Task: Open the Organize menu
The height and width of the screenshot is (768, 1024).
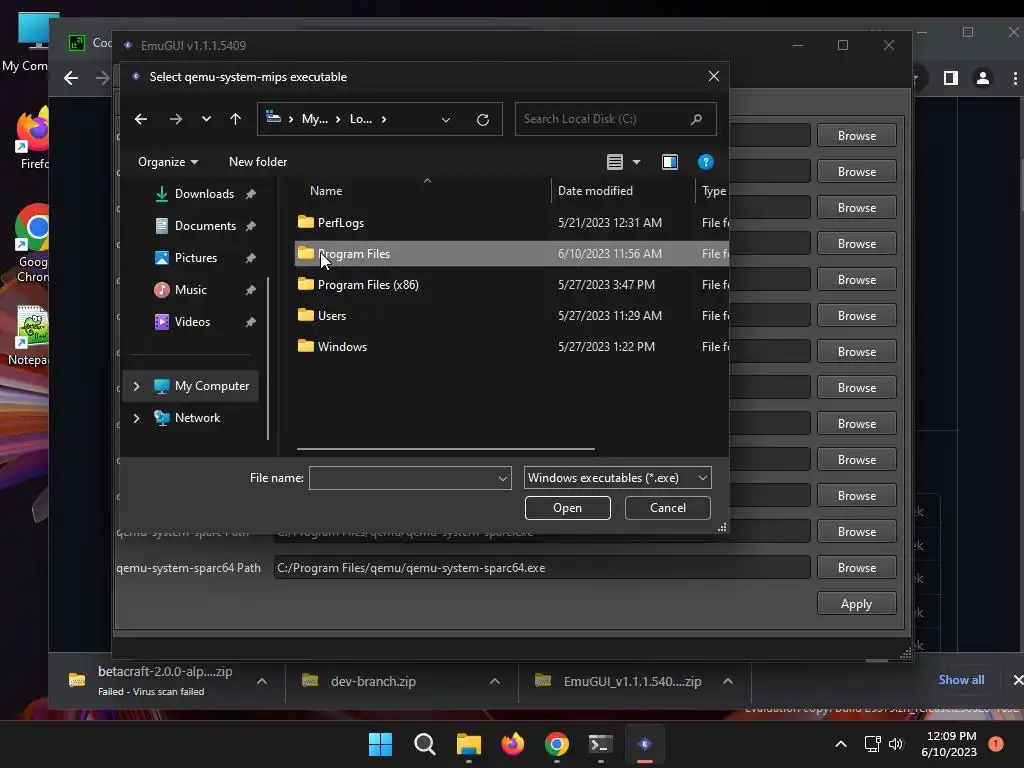Action: pos(168,162)
